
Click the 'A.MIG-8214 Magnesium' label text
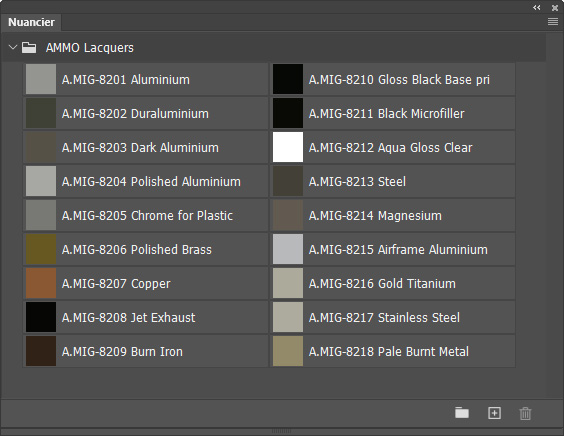(x=375, y=216)
